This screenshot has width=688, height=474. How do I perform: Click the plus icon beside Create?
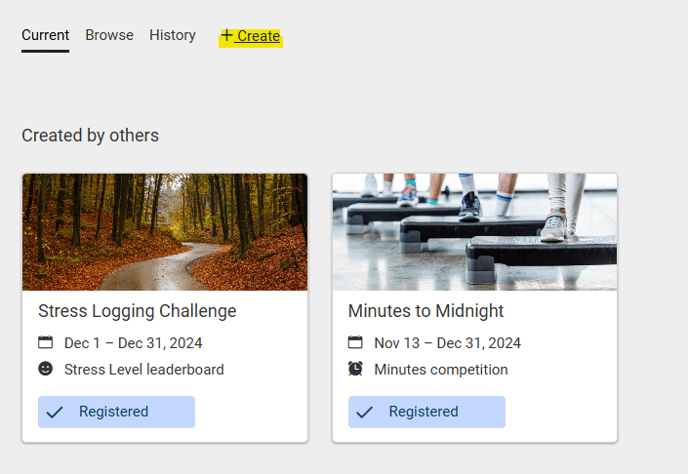227,36
